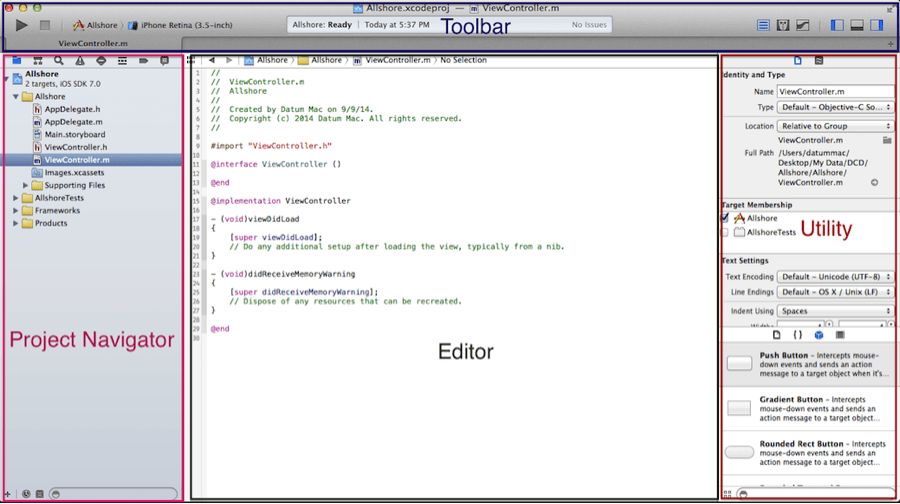Toggle the utilities panel visibility
The width and height of the screenshot is (900, 504).
tap(876, 25)
